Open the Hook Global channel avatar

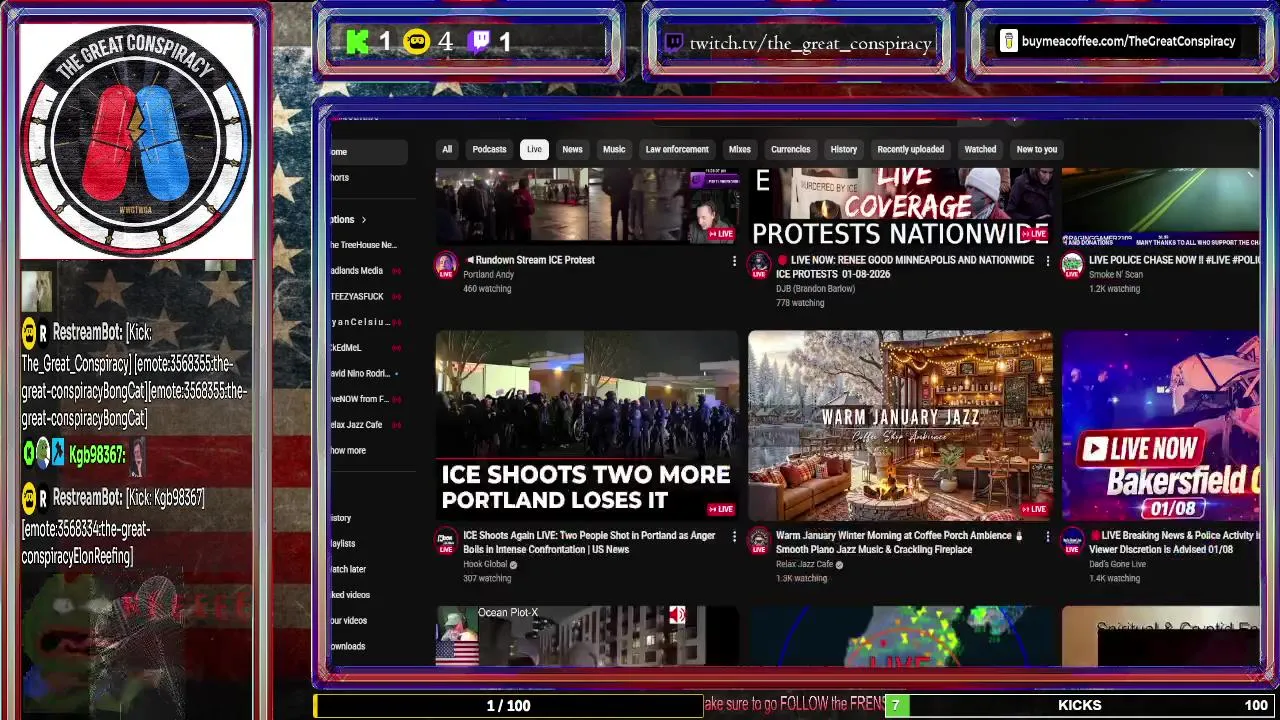tap(446, 540)
